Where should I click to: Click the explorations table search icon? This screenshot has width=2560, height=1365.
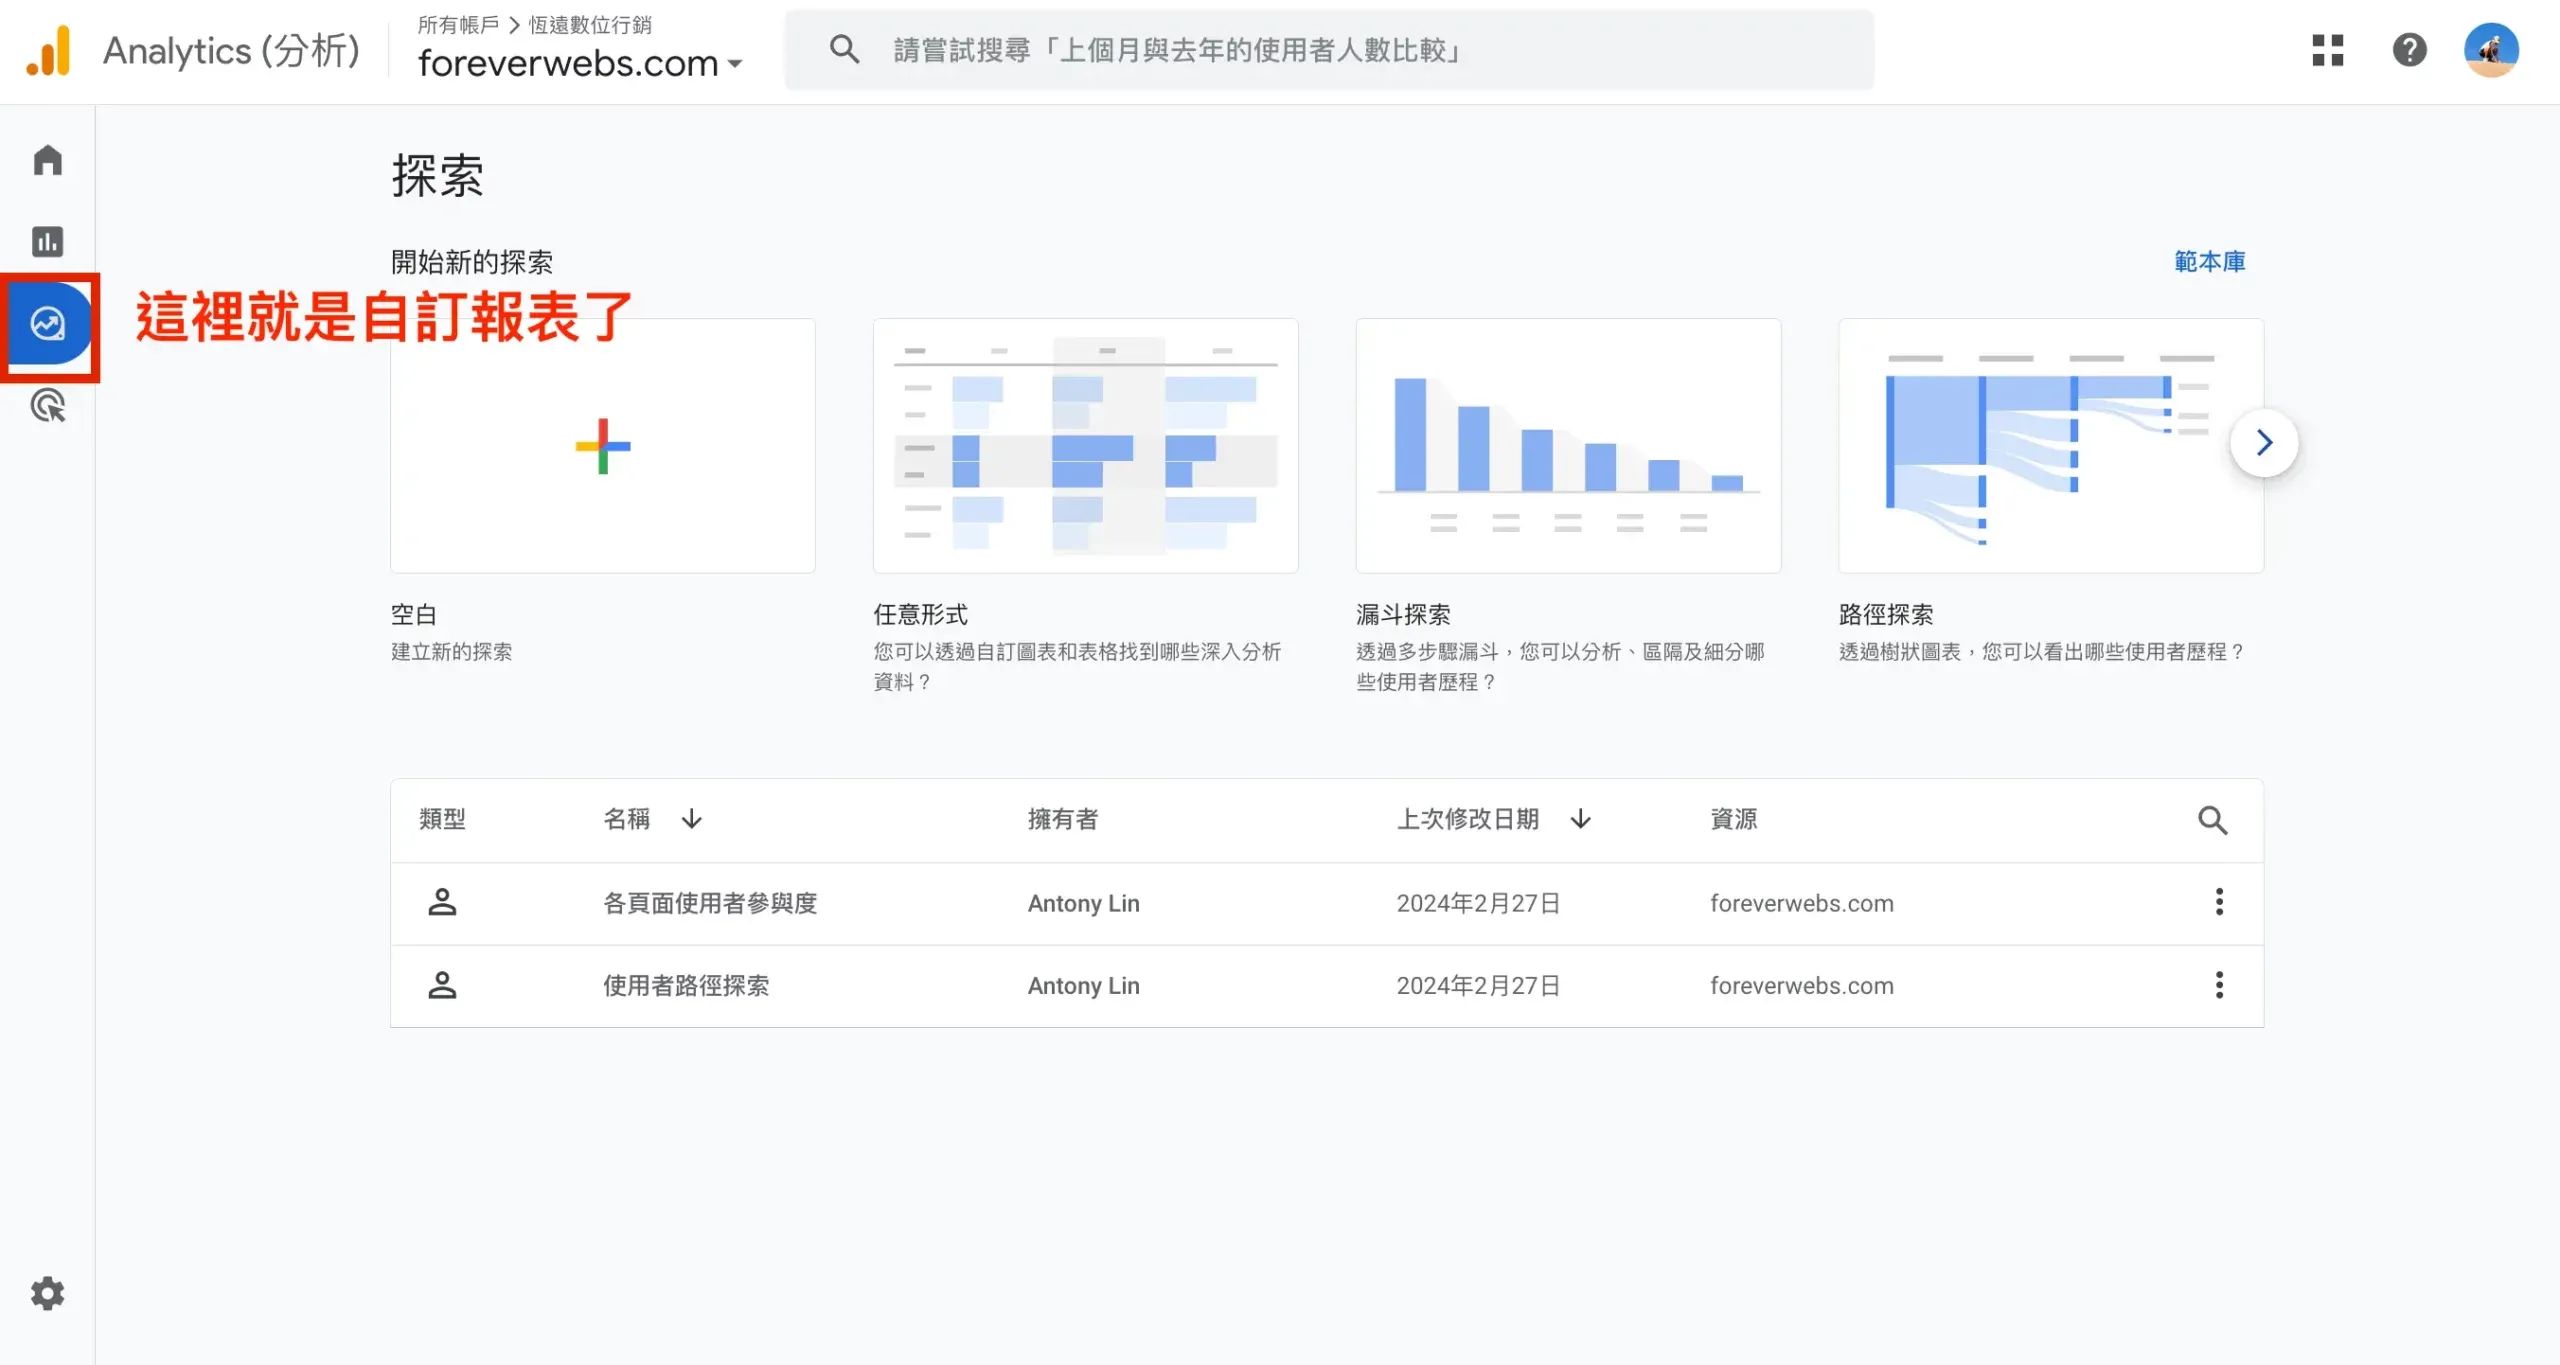pyautogui.click(x=2212, y=820)
